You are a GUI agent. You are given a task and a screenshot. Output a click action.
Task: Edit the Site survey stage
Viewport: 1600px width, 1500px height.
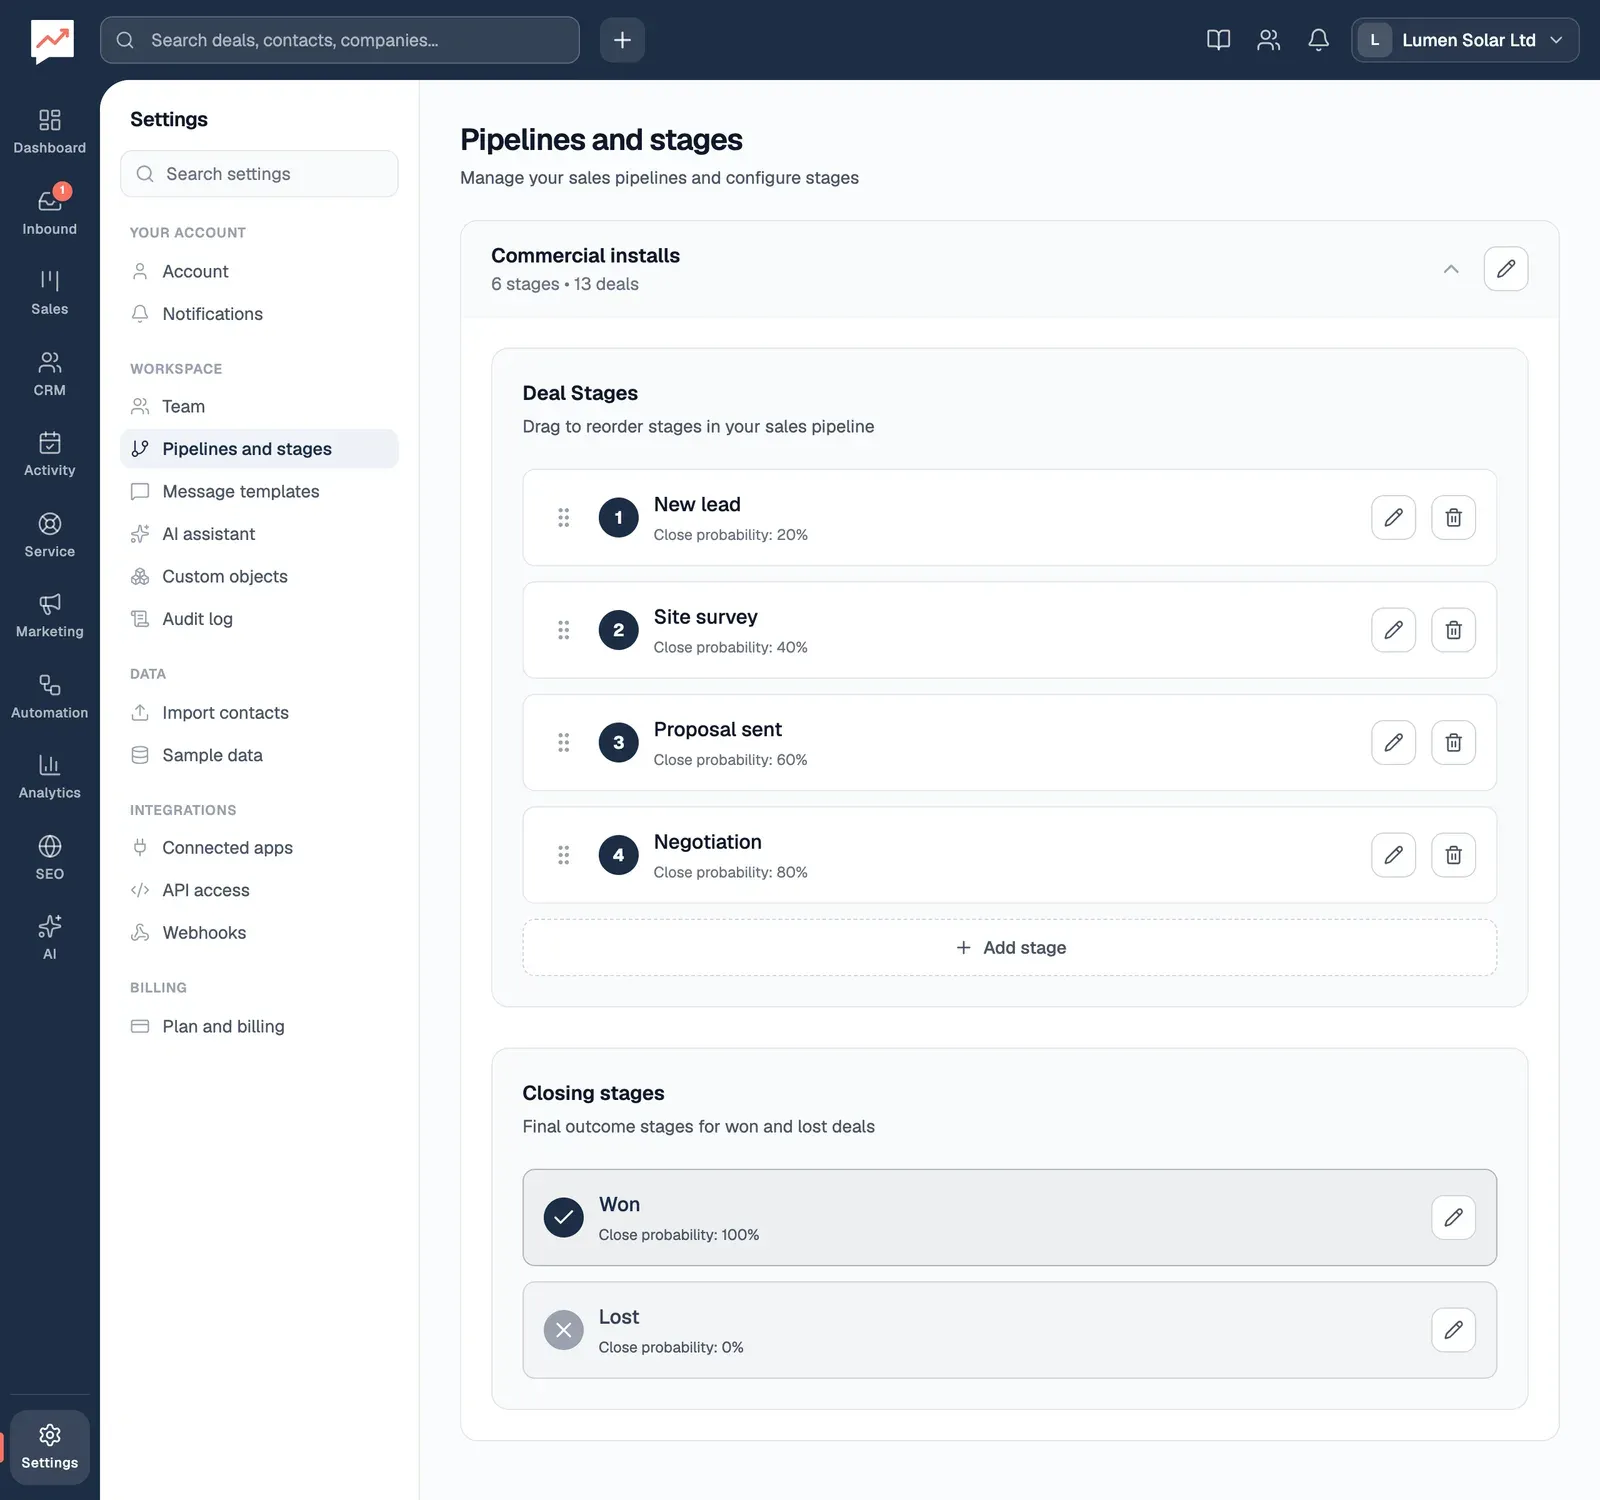pos(1393,630)
